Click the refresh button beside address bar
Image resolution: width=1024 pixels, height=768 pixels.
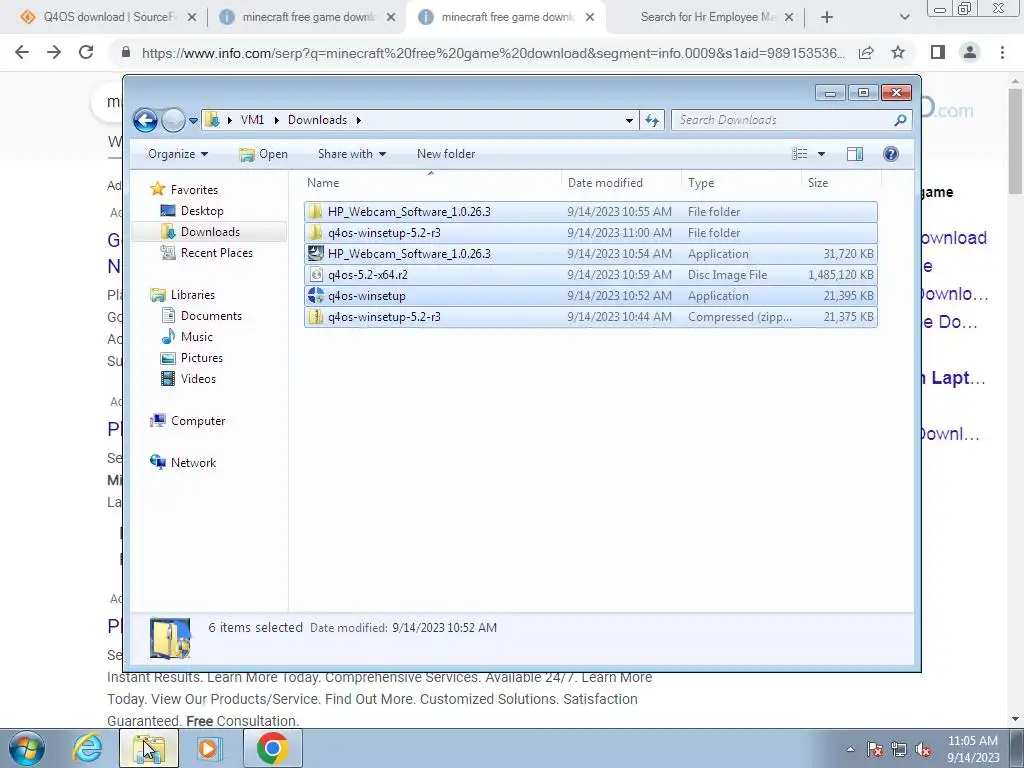pyautogui.click(x=652, y=120)
